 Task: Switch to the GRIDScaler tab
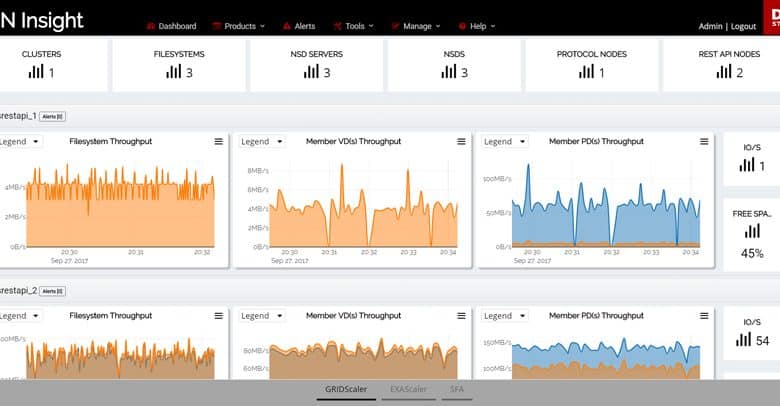tap(346, 389)
